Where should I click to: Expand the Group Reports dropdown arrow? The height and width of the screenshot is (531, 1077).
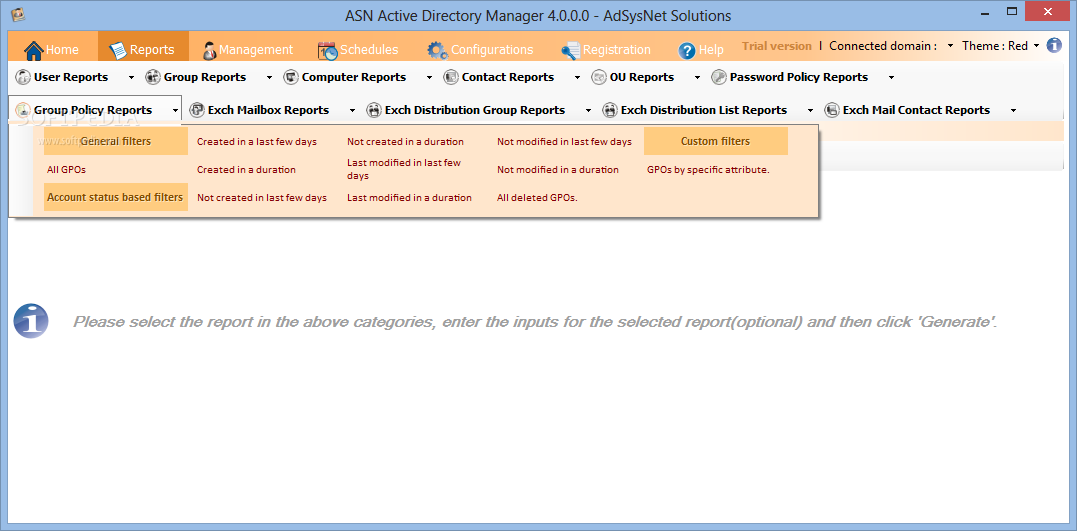(269, 78)
